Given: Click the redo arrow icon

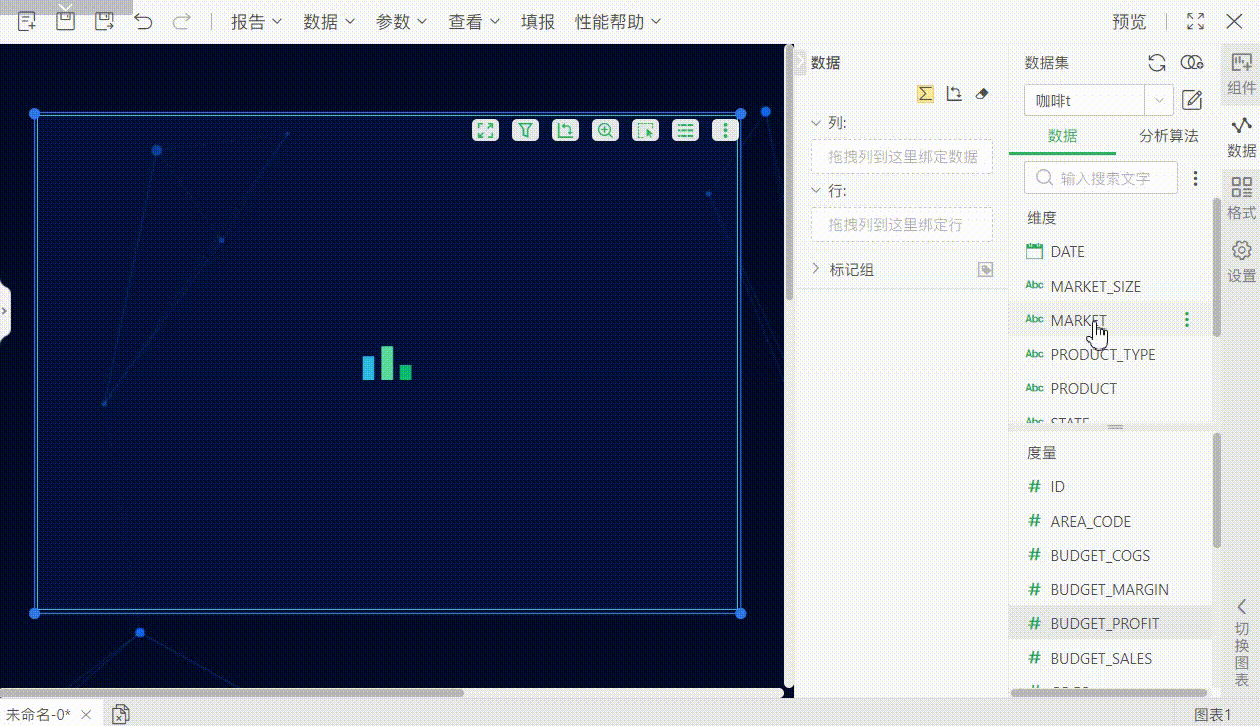Looking at the screenshot, I should click(181, 21).
